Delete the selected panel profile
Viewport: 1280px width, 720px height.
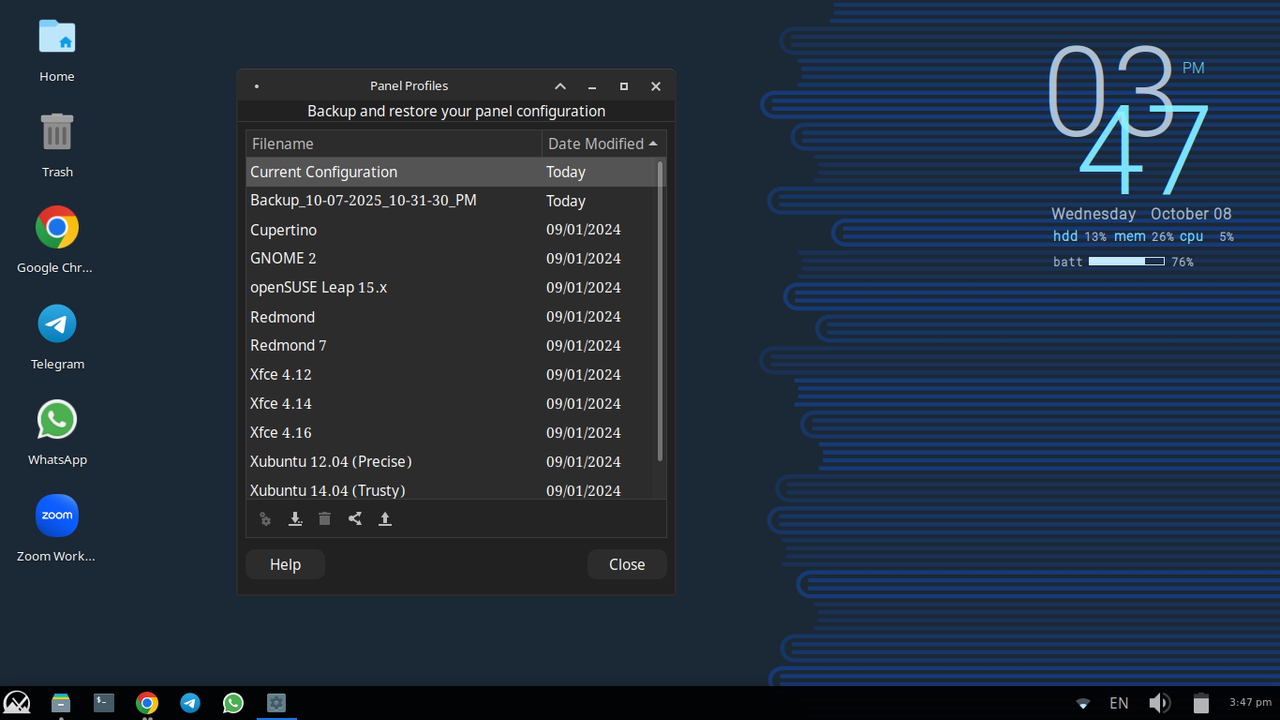[325, 518]
